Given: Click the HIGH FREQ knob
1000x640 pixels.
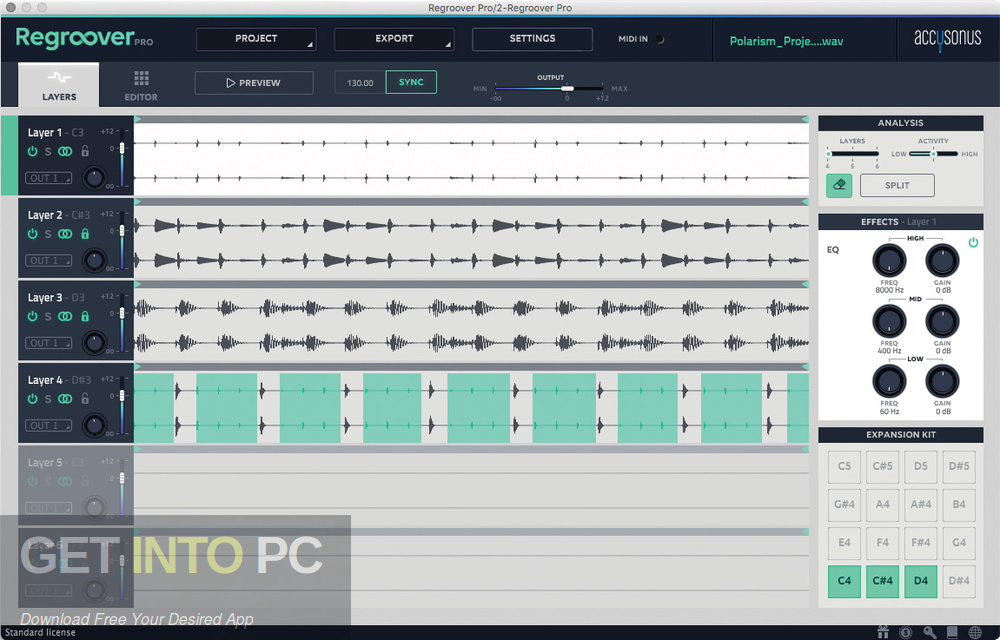Looking at the screenshot, I should point(889,260).
